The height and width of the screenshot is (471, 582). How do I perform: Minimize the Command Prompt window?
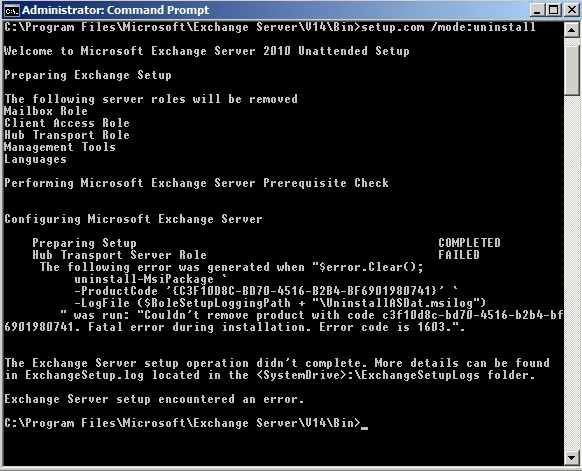coord(537,10)
